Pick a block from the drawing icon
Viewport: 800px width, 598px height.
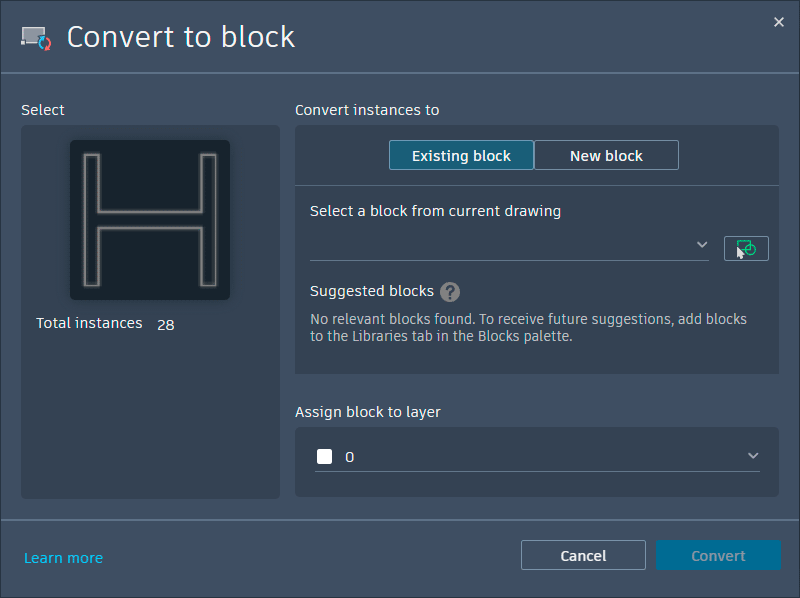click(746, 248)
